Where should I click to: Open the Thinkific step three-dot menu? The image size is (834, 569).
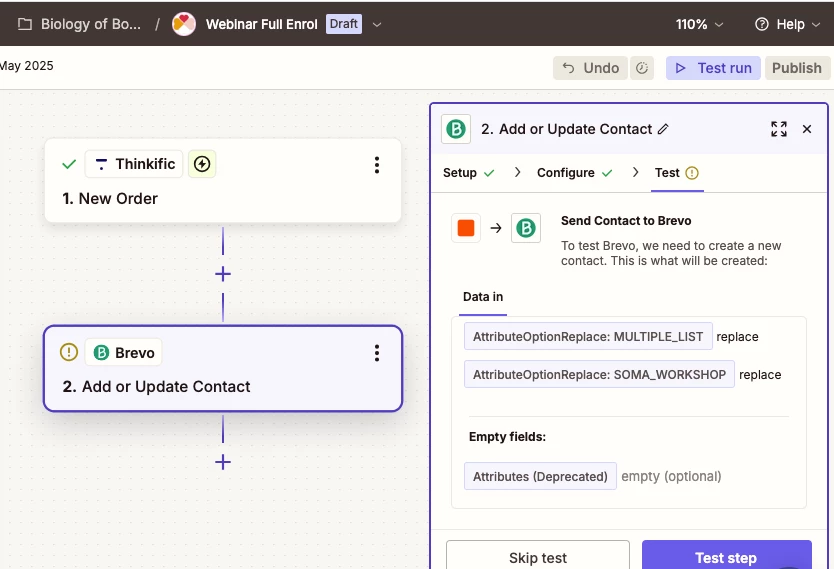pos(377,165)
